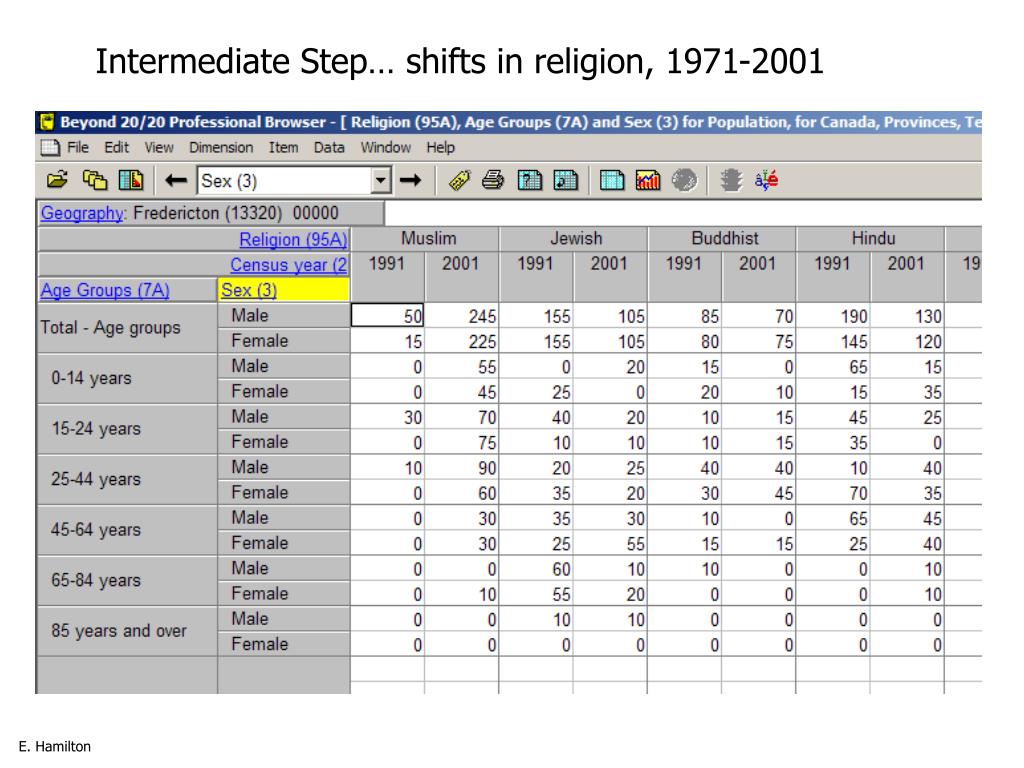Open the File menu
The height and width of the screenshot is (768, 1024).
[78, 148]
